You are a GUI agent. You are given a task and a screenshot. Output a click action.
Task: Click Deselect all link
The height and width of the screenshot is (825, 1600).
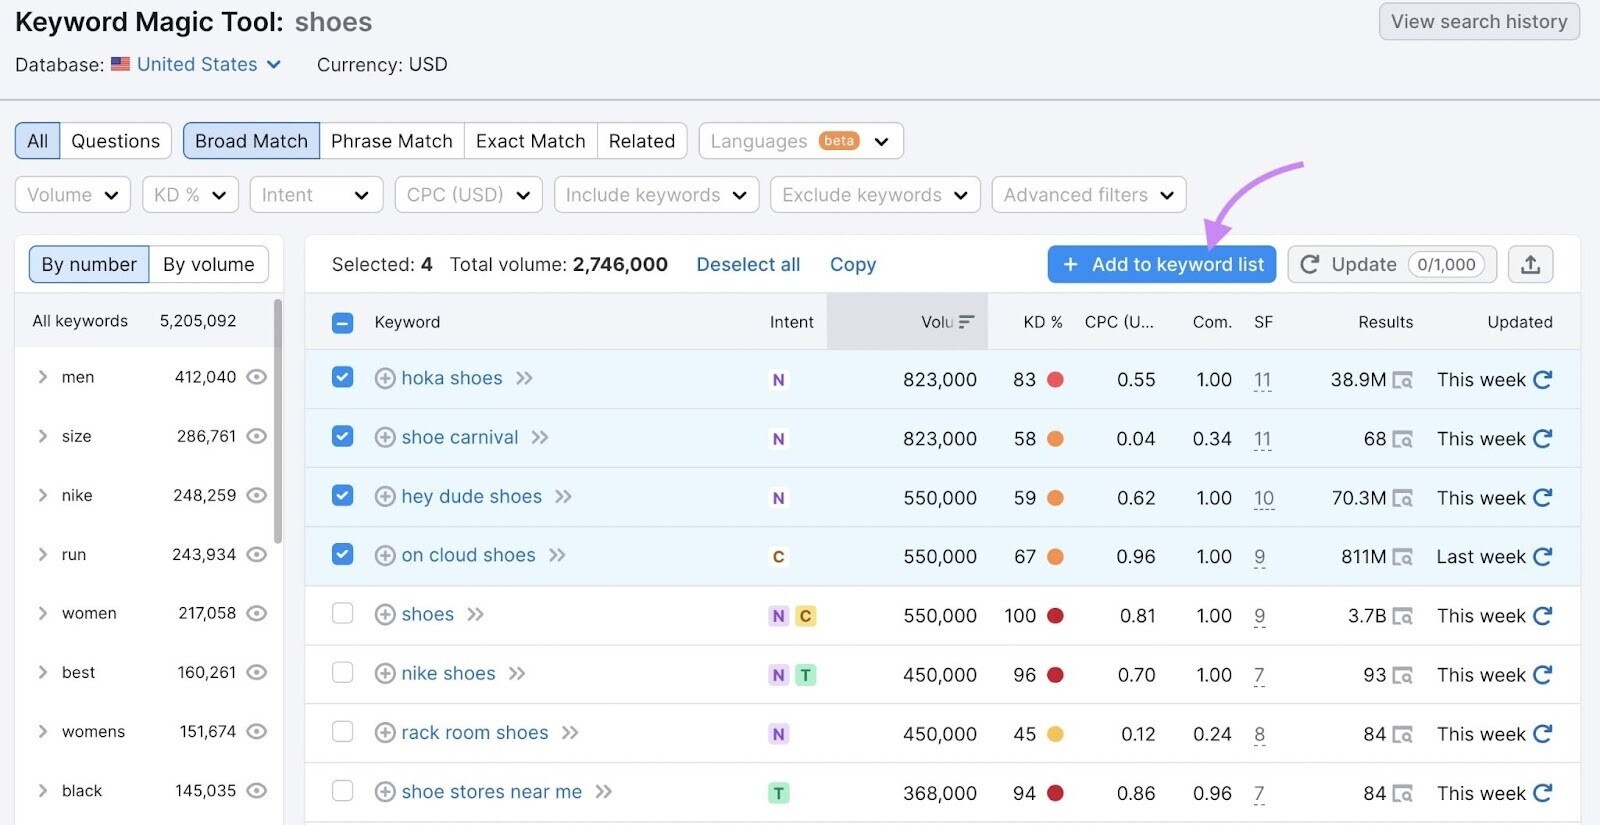[748, 265]
